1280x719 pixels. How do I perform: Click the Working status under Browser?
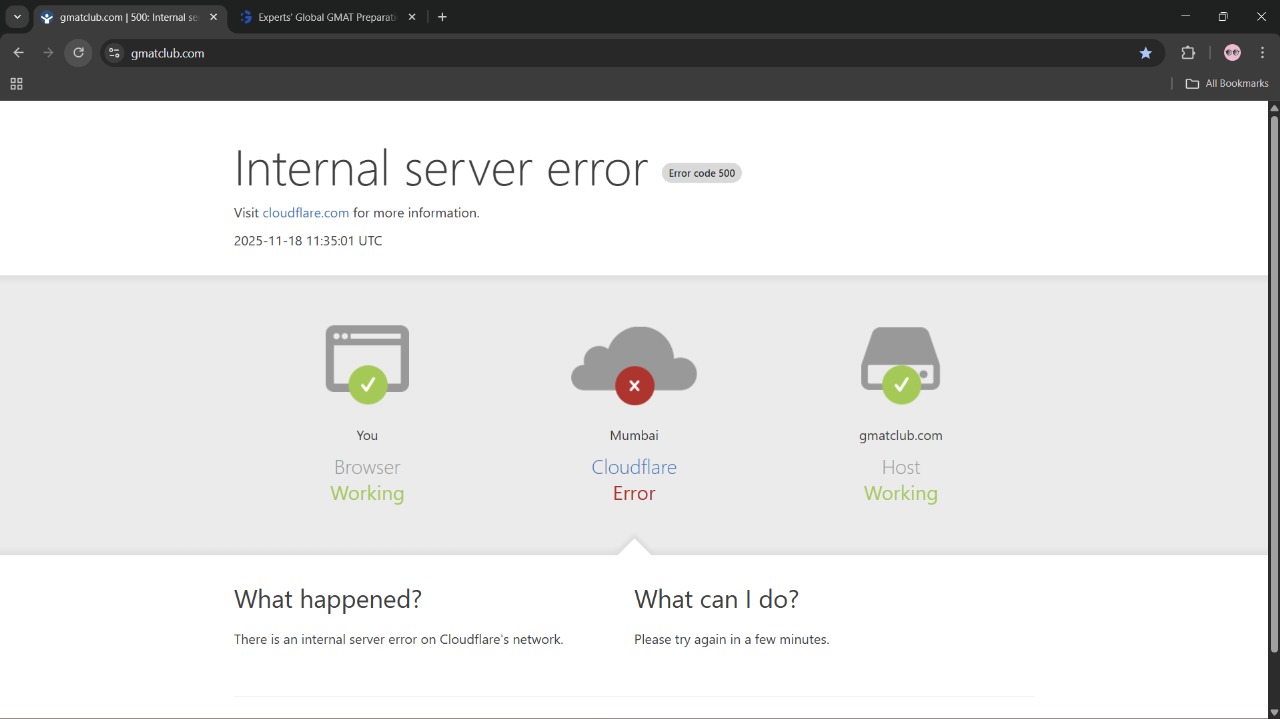tap(367, 493)
